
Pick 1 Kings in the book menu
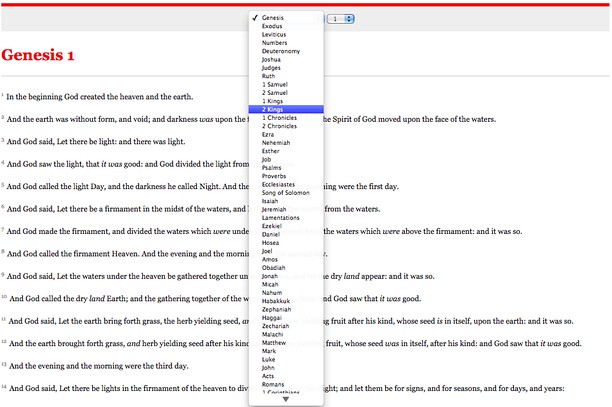coord(286,101)
